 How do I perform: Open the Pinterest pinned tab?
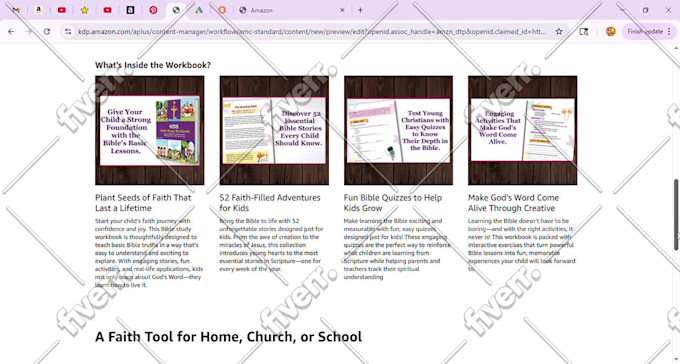point(153,10)
